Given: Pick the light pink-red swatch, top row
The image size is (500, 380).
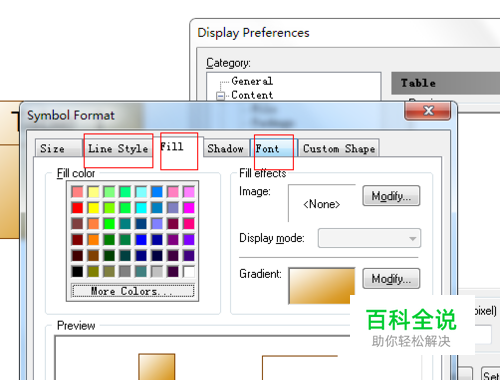Looking at the screenshot, I should tap(77, 192).
